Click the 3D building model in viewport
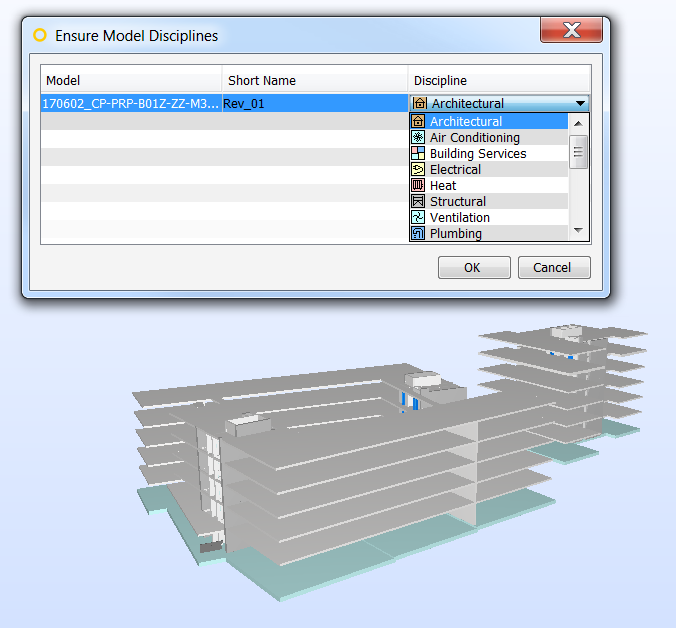Screen dimensions: 676x628 (x=388, y=461)
